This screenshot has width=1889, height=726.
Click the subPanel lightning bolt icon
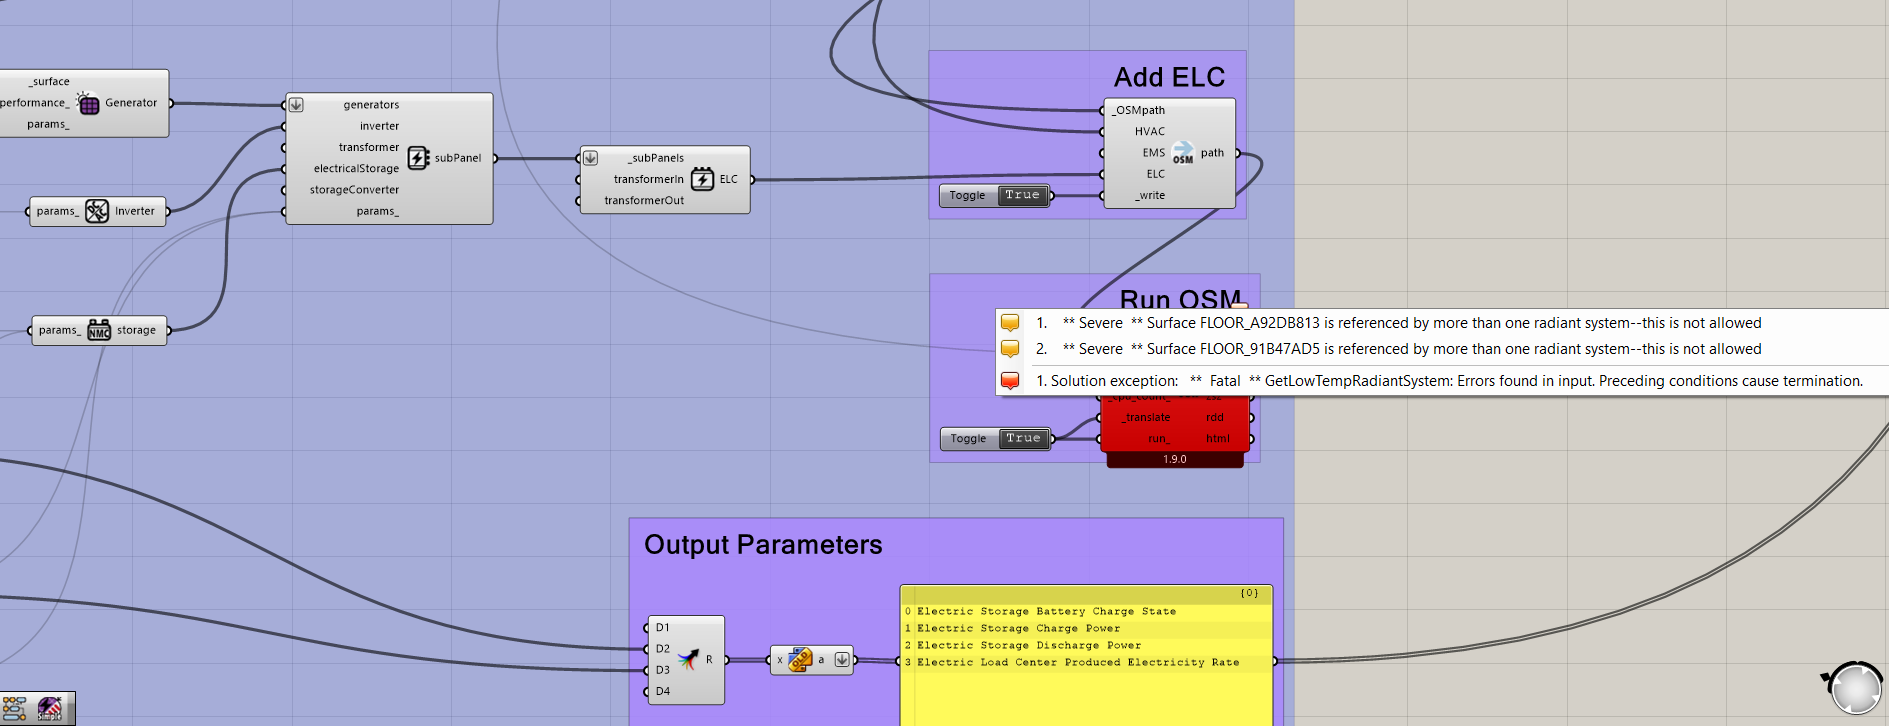click(x=418, y=158)
